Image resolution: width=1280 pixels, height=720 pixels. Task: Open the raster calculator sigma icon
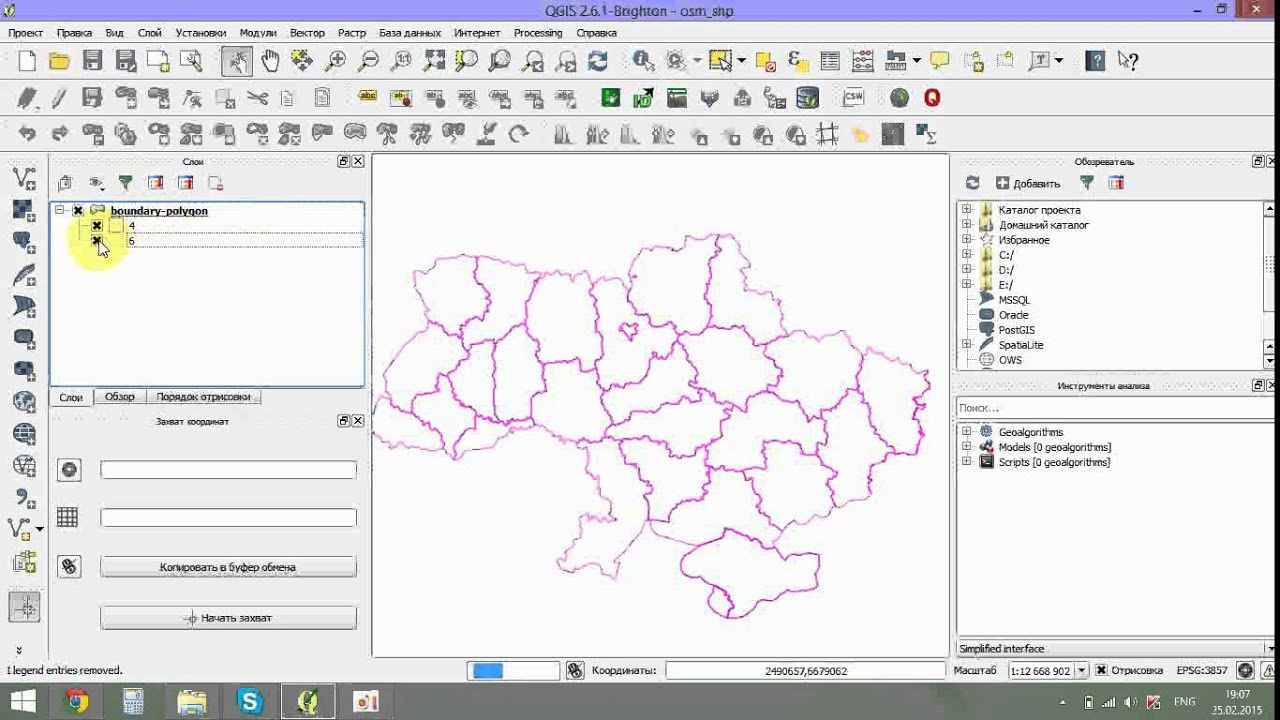(x=925, y=134)
